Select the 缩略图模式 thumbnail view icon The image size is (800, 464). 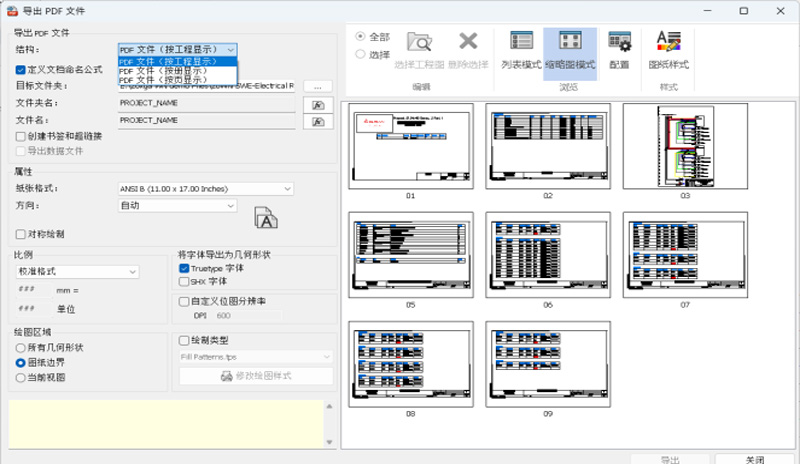pos(571,49)
